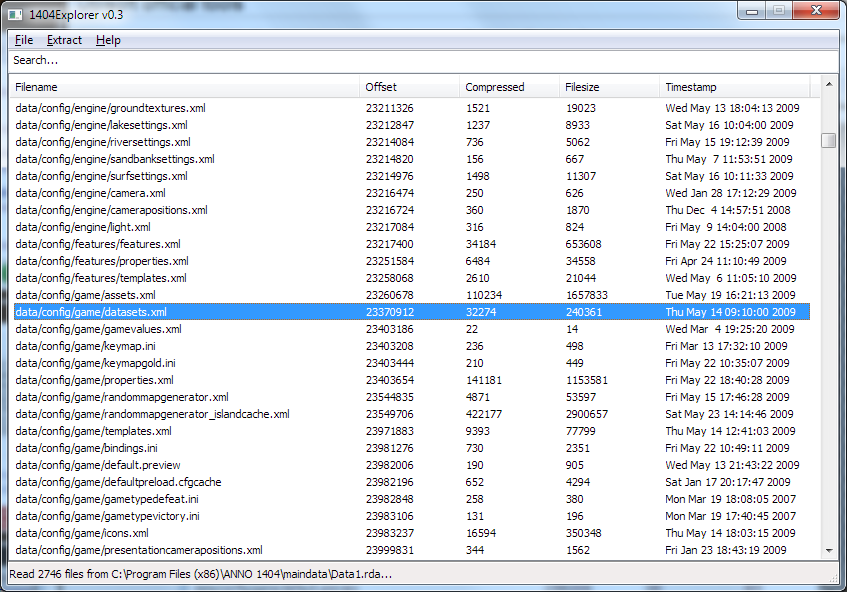This screenshot has height=592, width=847.
Task: Click offset value 23260678
Action: 389,295
